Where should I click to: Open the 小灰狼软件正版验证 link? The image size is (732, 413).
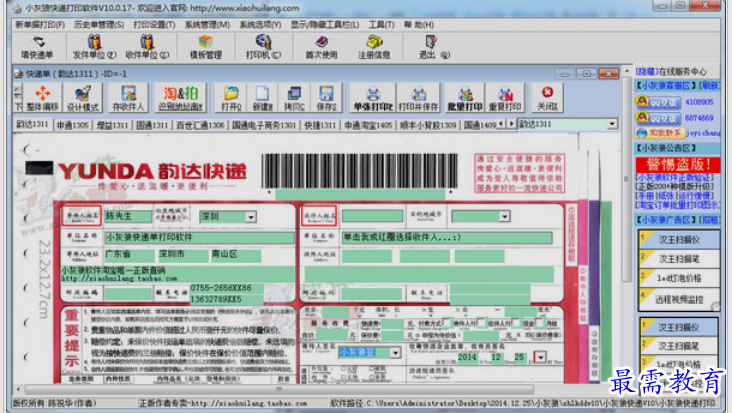click(x=675, y=178)
